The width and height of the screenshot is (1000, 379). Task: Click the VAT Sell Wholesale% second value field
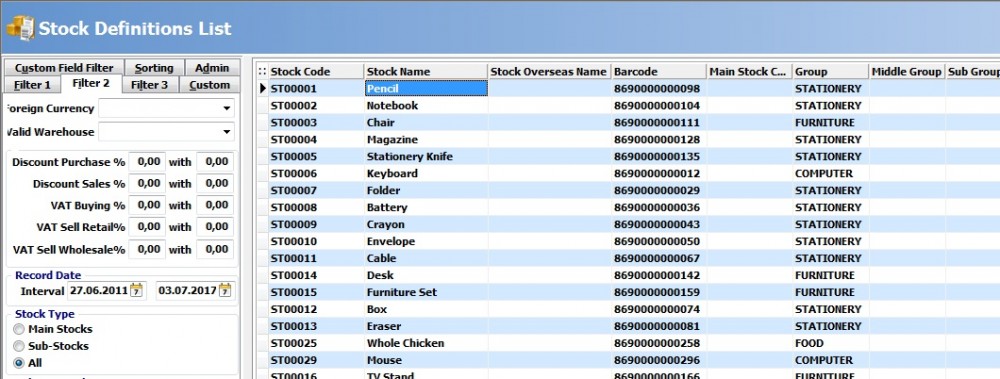point(215,249)
